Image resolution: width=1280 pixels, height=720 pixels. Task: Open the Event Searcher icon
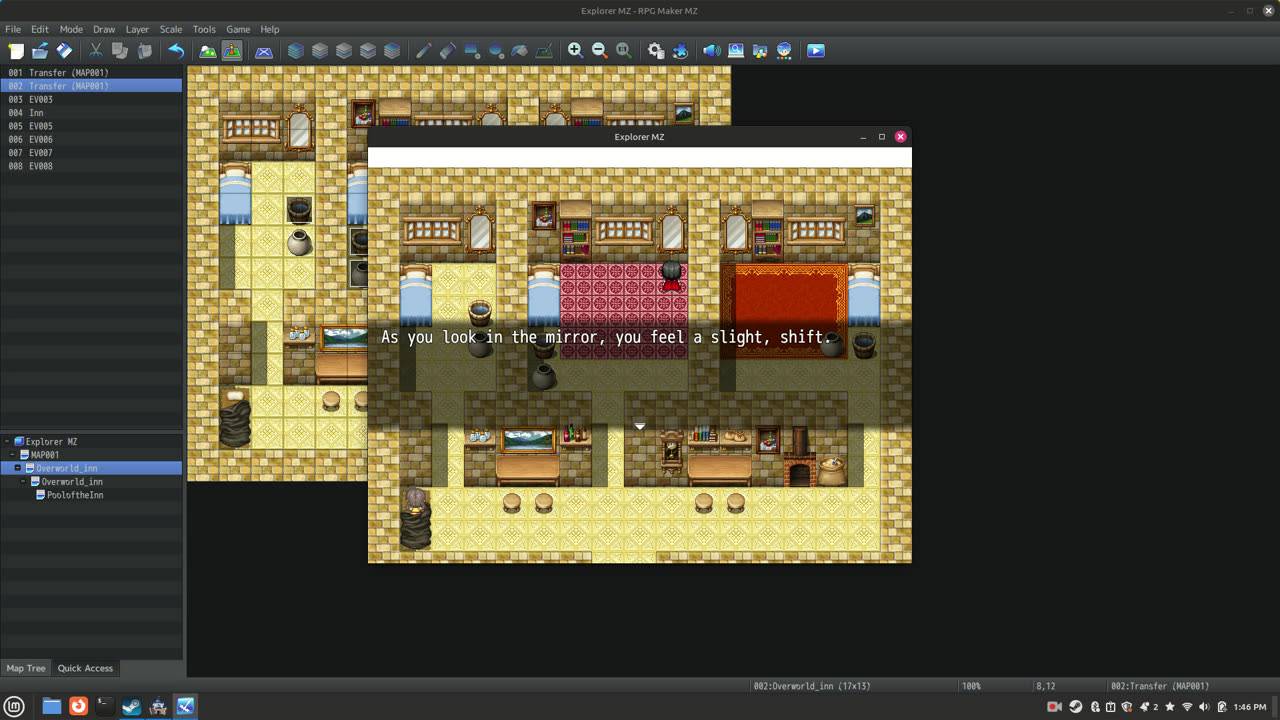[736, 51]
